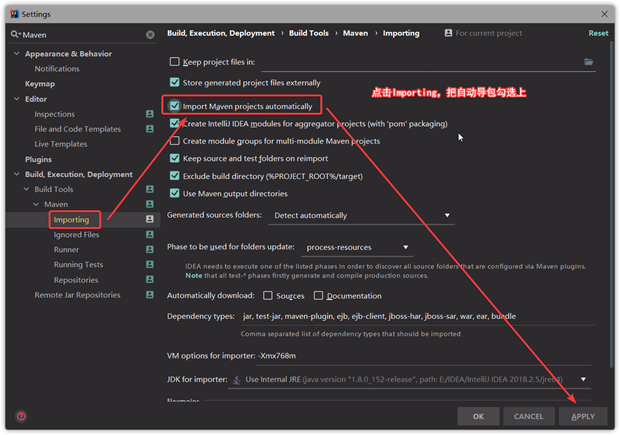Clear the Maven search field
Screen dimensions: 620x435
[x=150, y=35]
